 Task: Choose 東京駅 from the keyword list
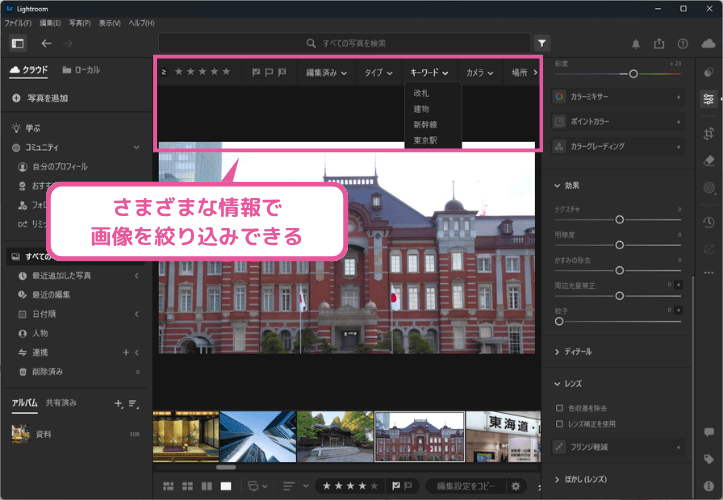click(425, 141)
